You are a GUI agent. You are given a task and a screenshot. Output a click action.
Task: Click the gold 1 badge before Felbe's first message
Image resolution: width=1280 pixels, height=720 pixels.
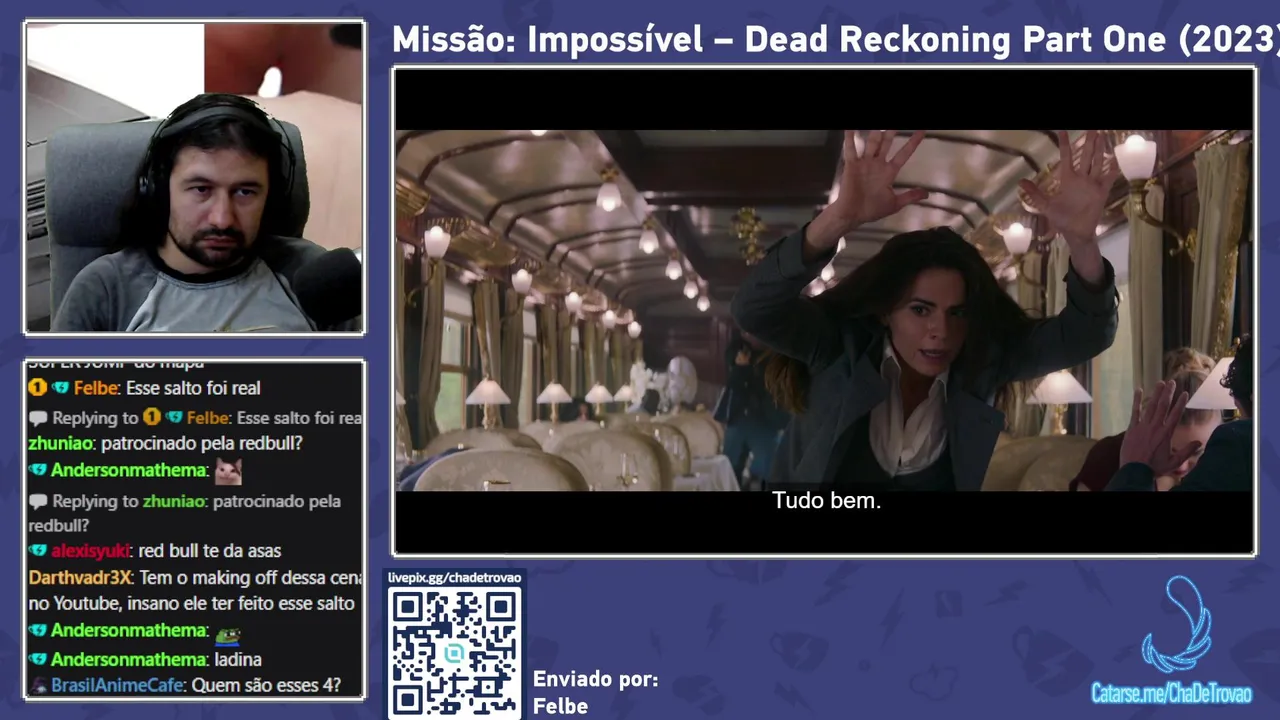click(x=37, y=388)
